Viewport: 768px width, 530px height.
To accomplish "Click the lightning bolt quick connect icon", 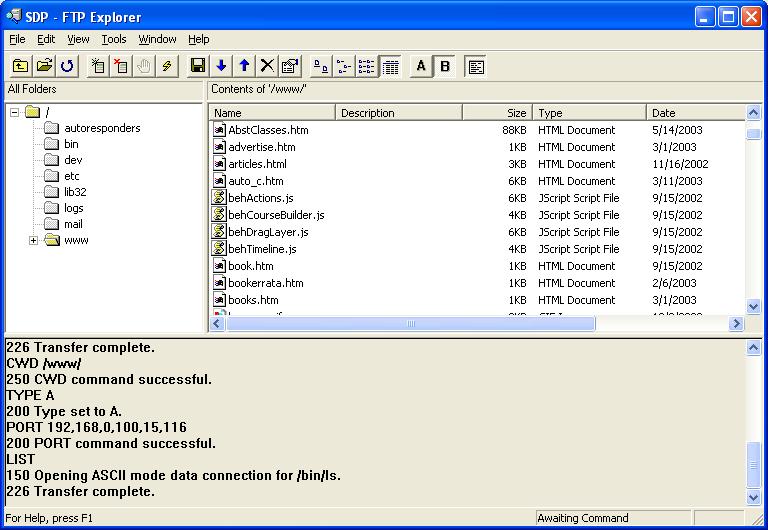I will click(167, 66).
